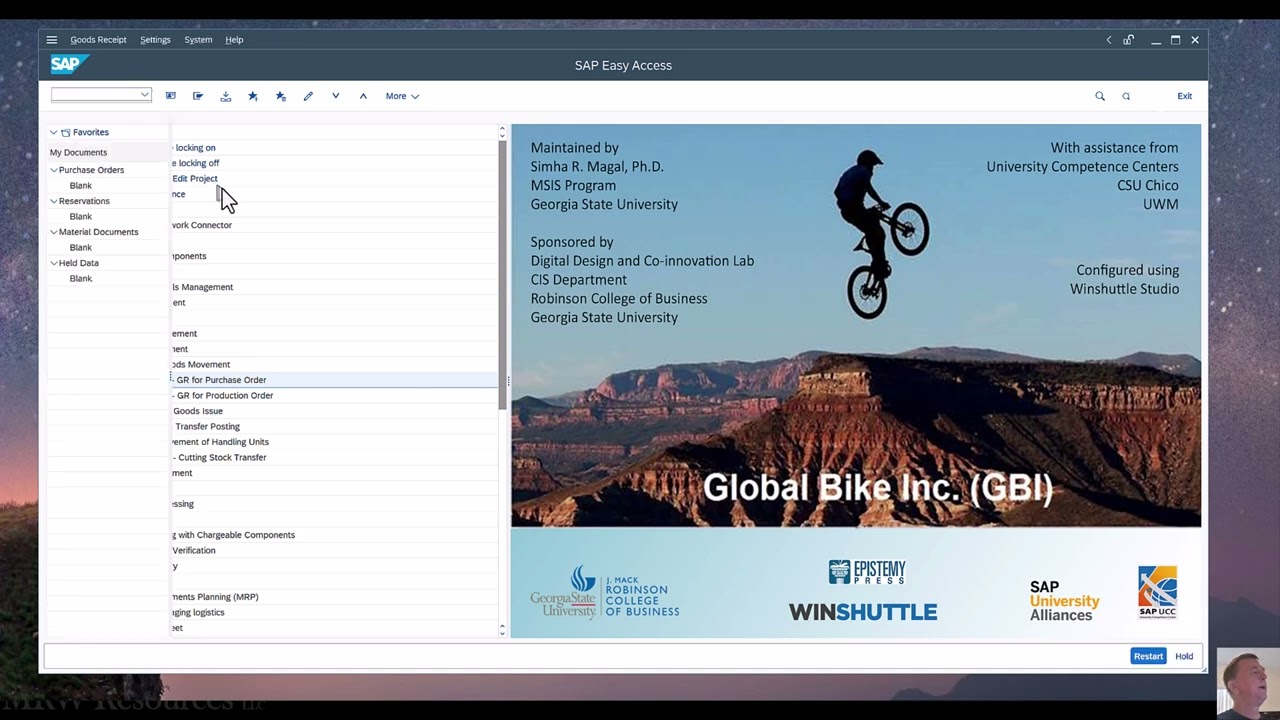1280x720 pixels.
Task: Click the Restart button
Action: click(x=1148, y=656)
